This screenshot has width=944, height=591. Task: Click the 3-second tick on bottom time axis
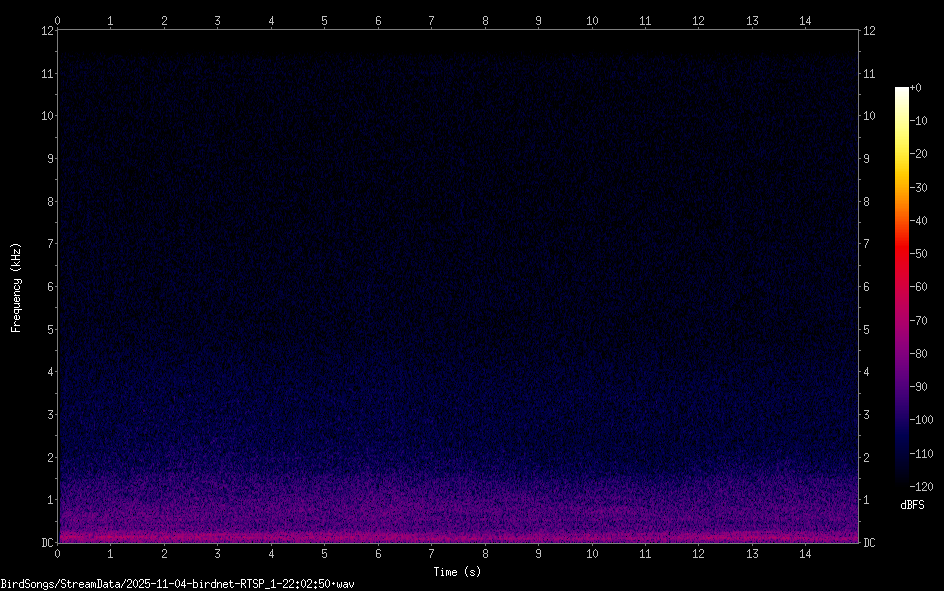click(x=218, y=552)
